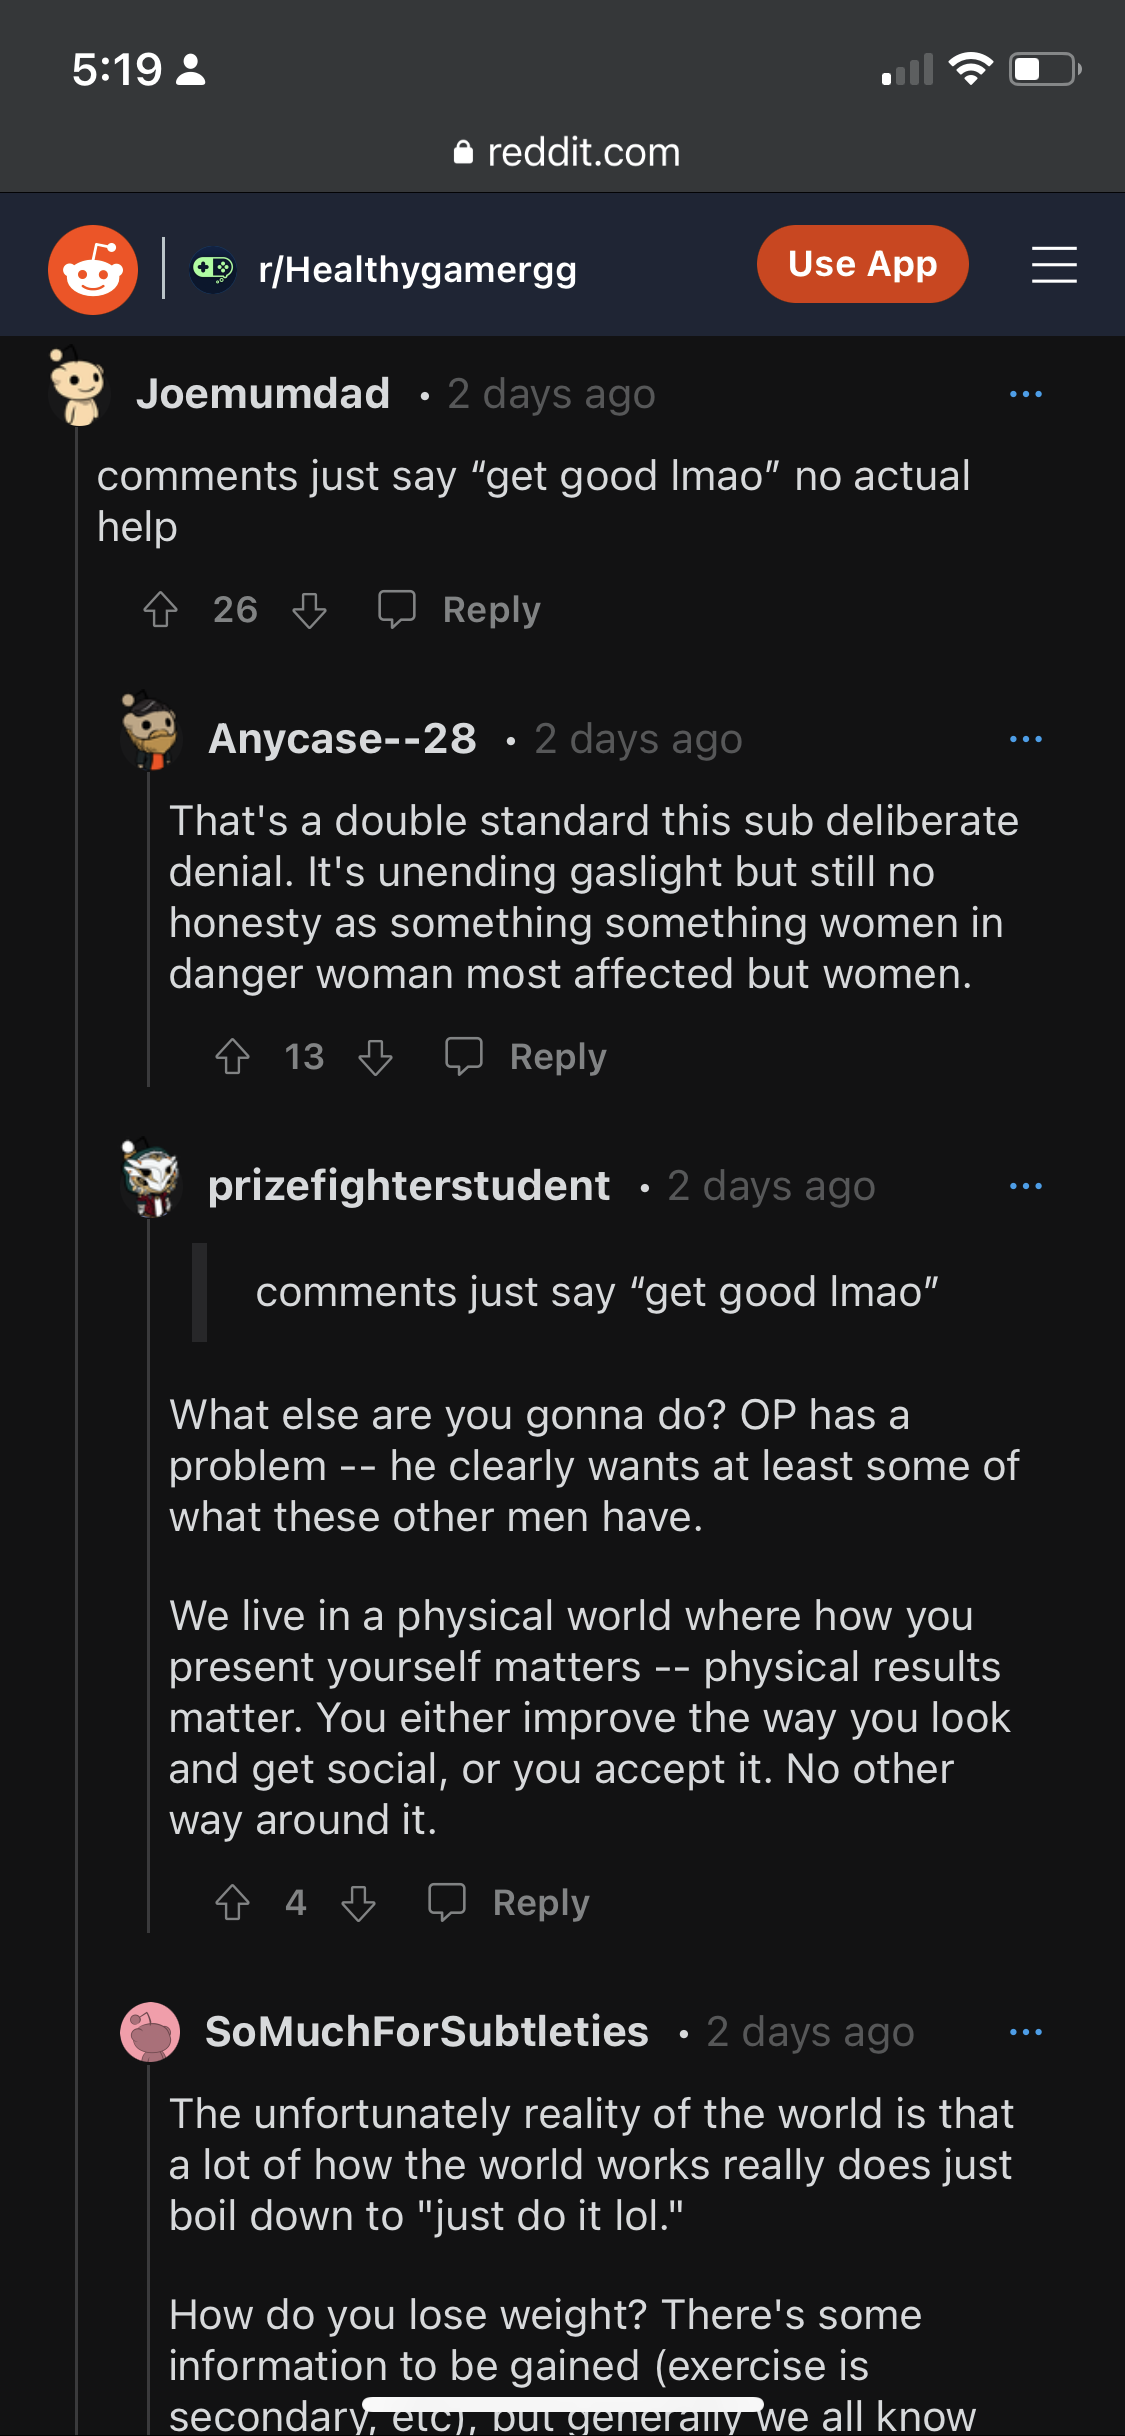Open SoMuchForSubtleties avatar
Viewport: 1125px width, 2436px height.
pyautogui.click(x=150, y=2032)
